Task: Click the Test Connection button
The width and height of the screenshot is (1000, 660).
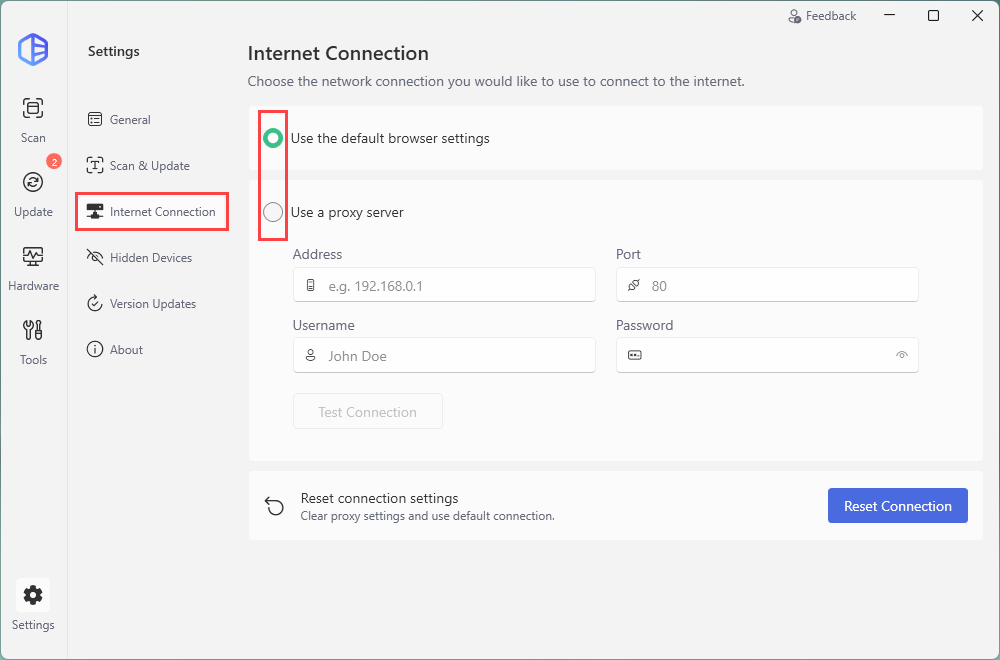Action: click(x=367, y=412)
